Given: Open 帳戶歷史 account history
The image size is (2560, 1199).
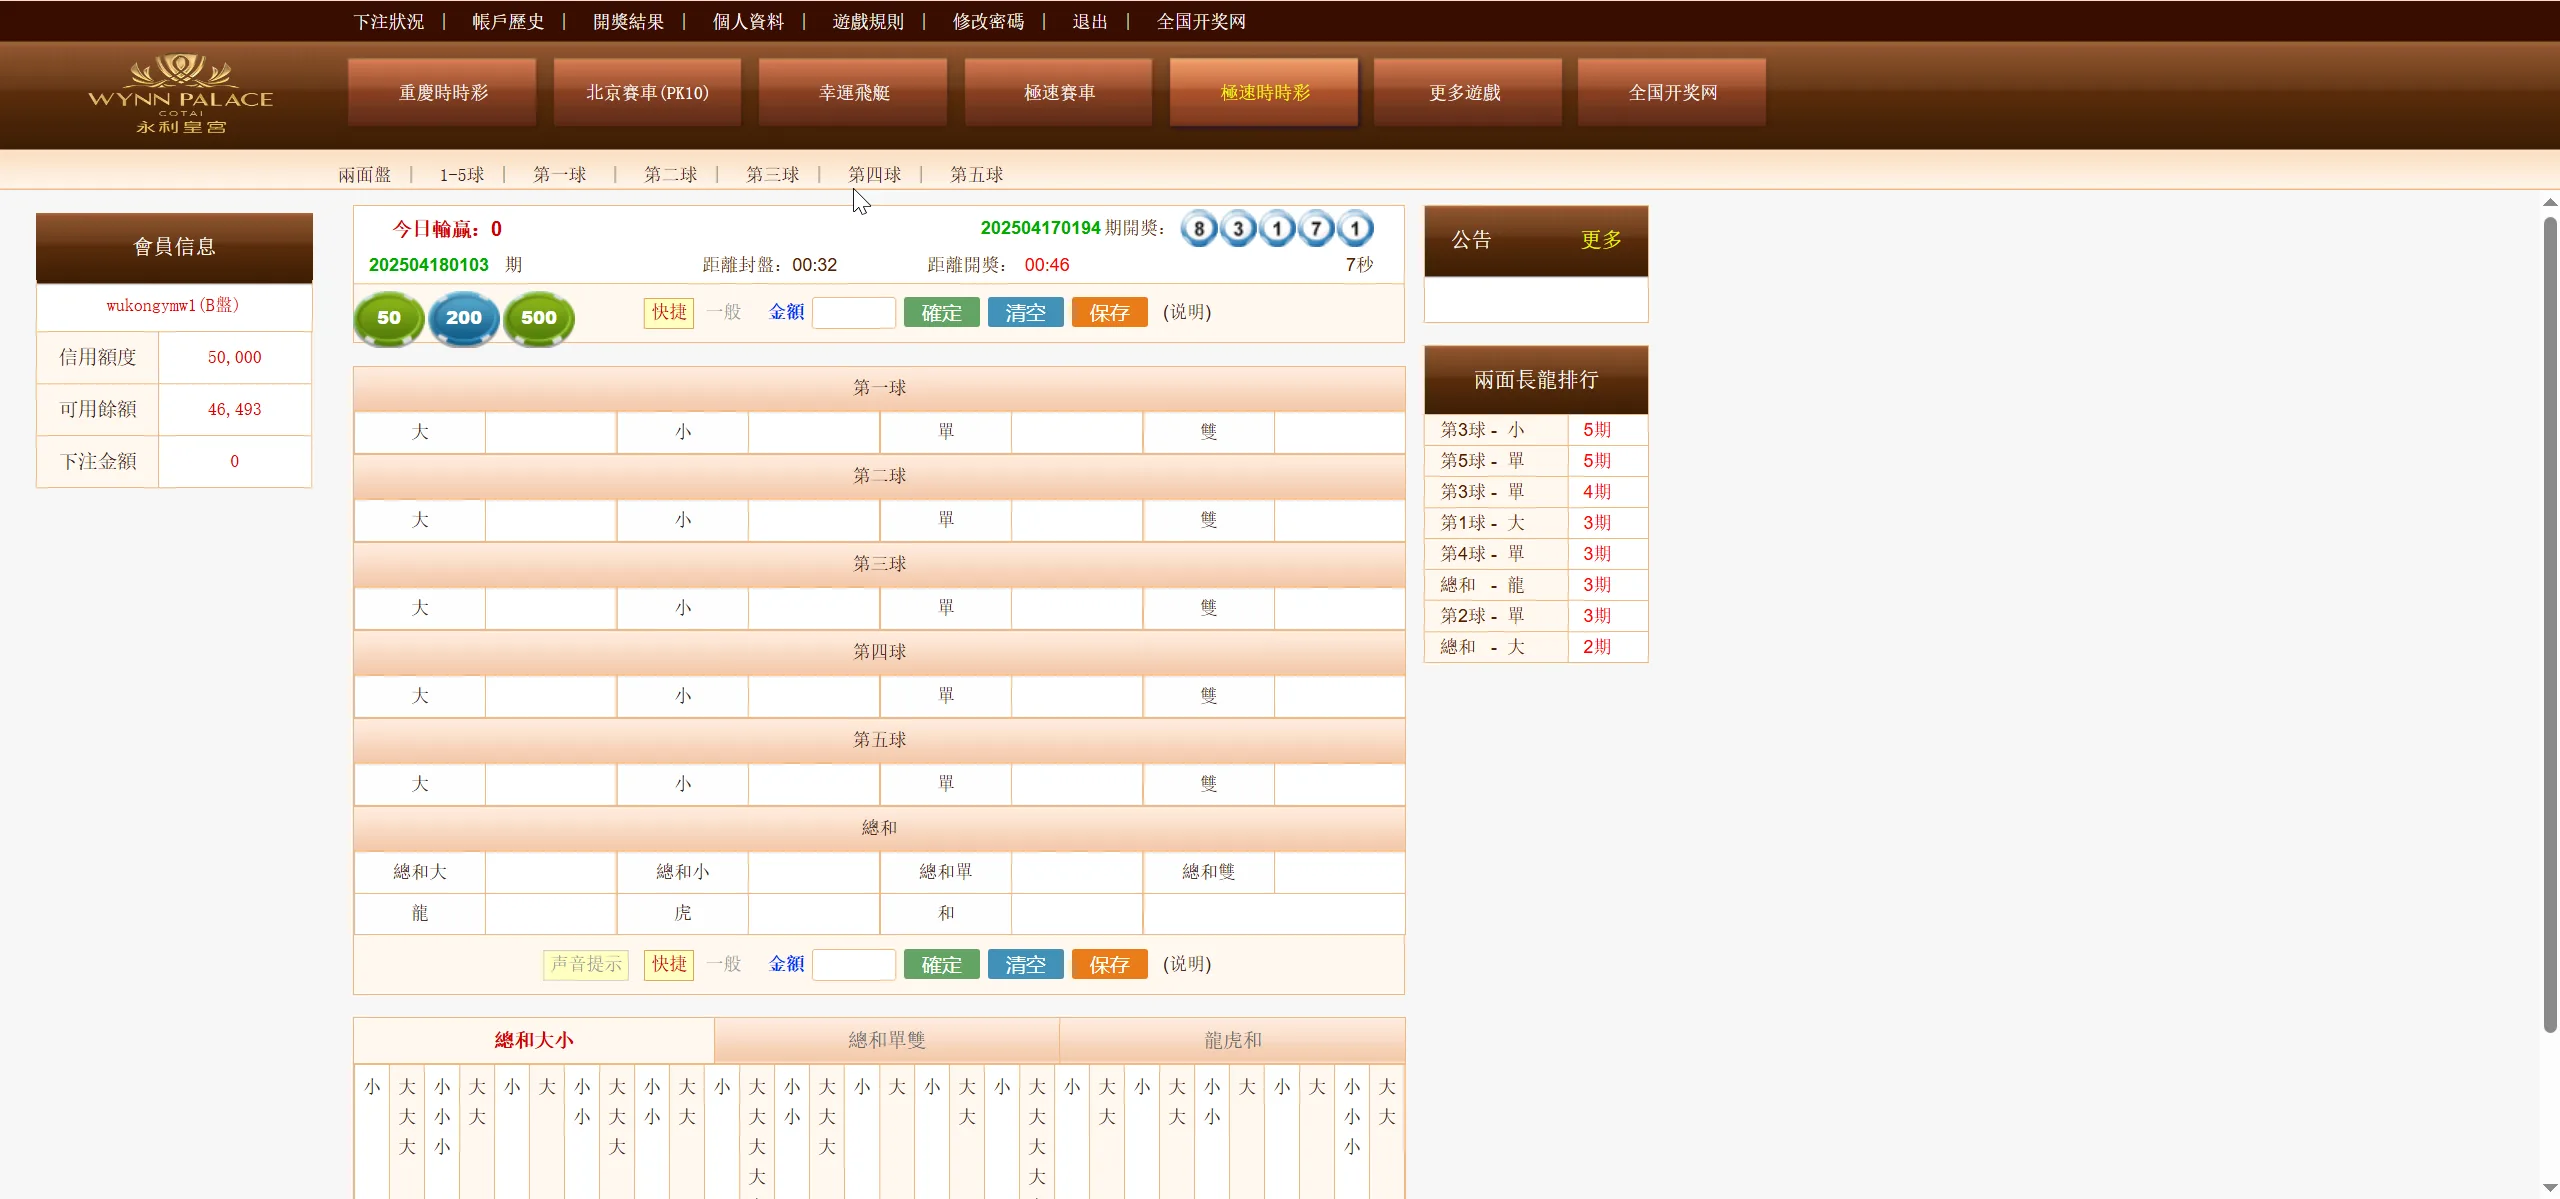Looking at the screenshot, I should [x=507, y=21].
